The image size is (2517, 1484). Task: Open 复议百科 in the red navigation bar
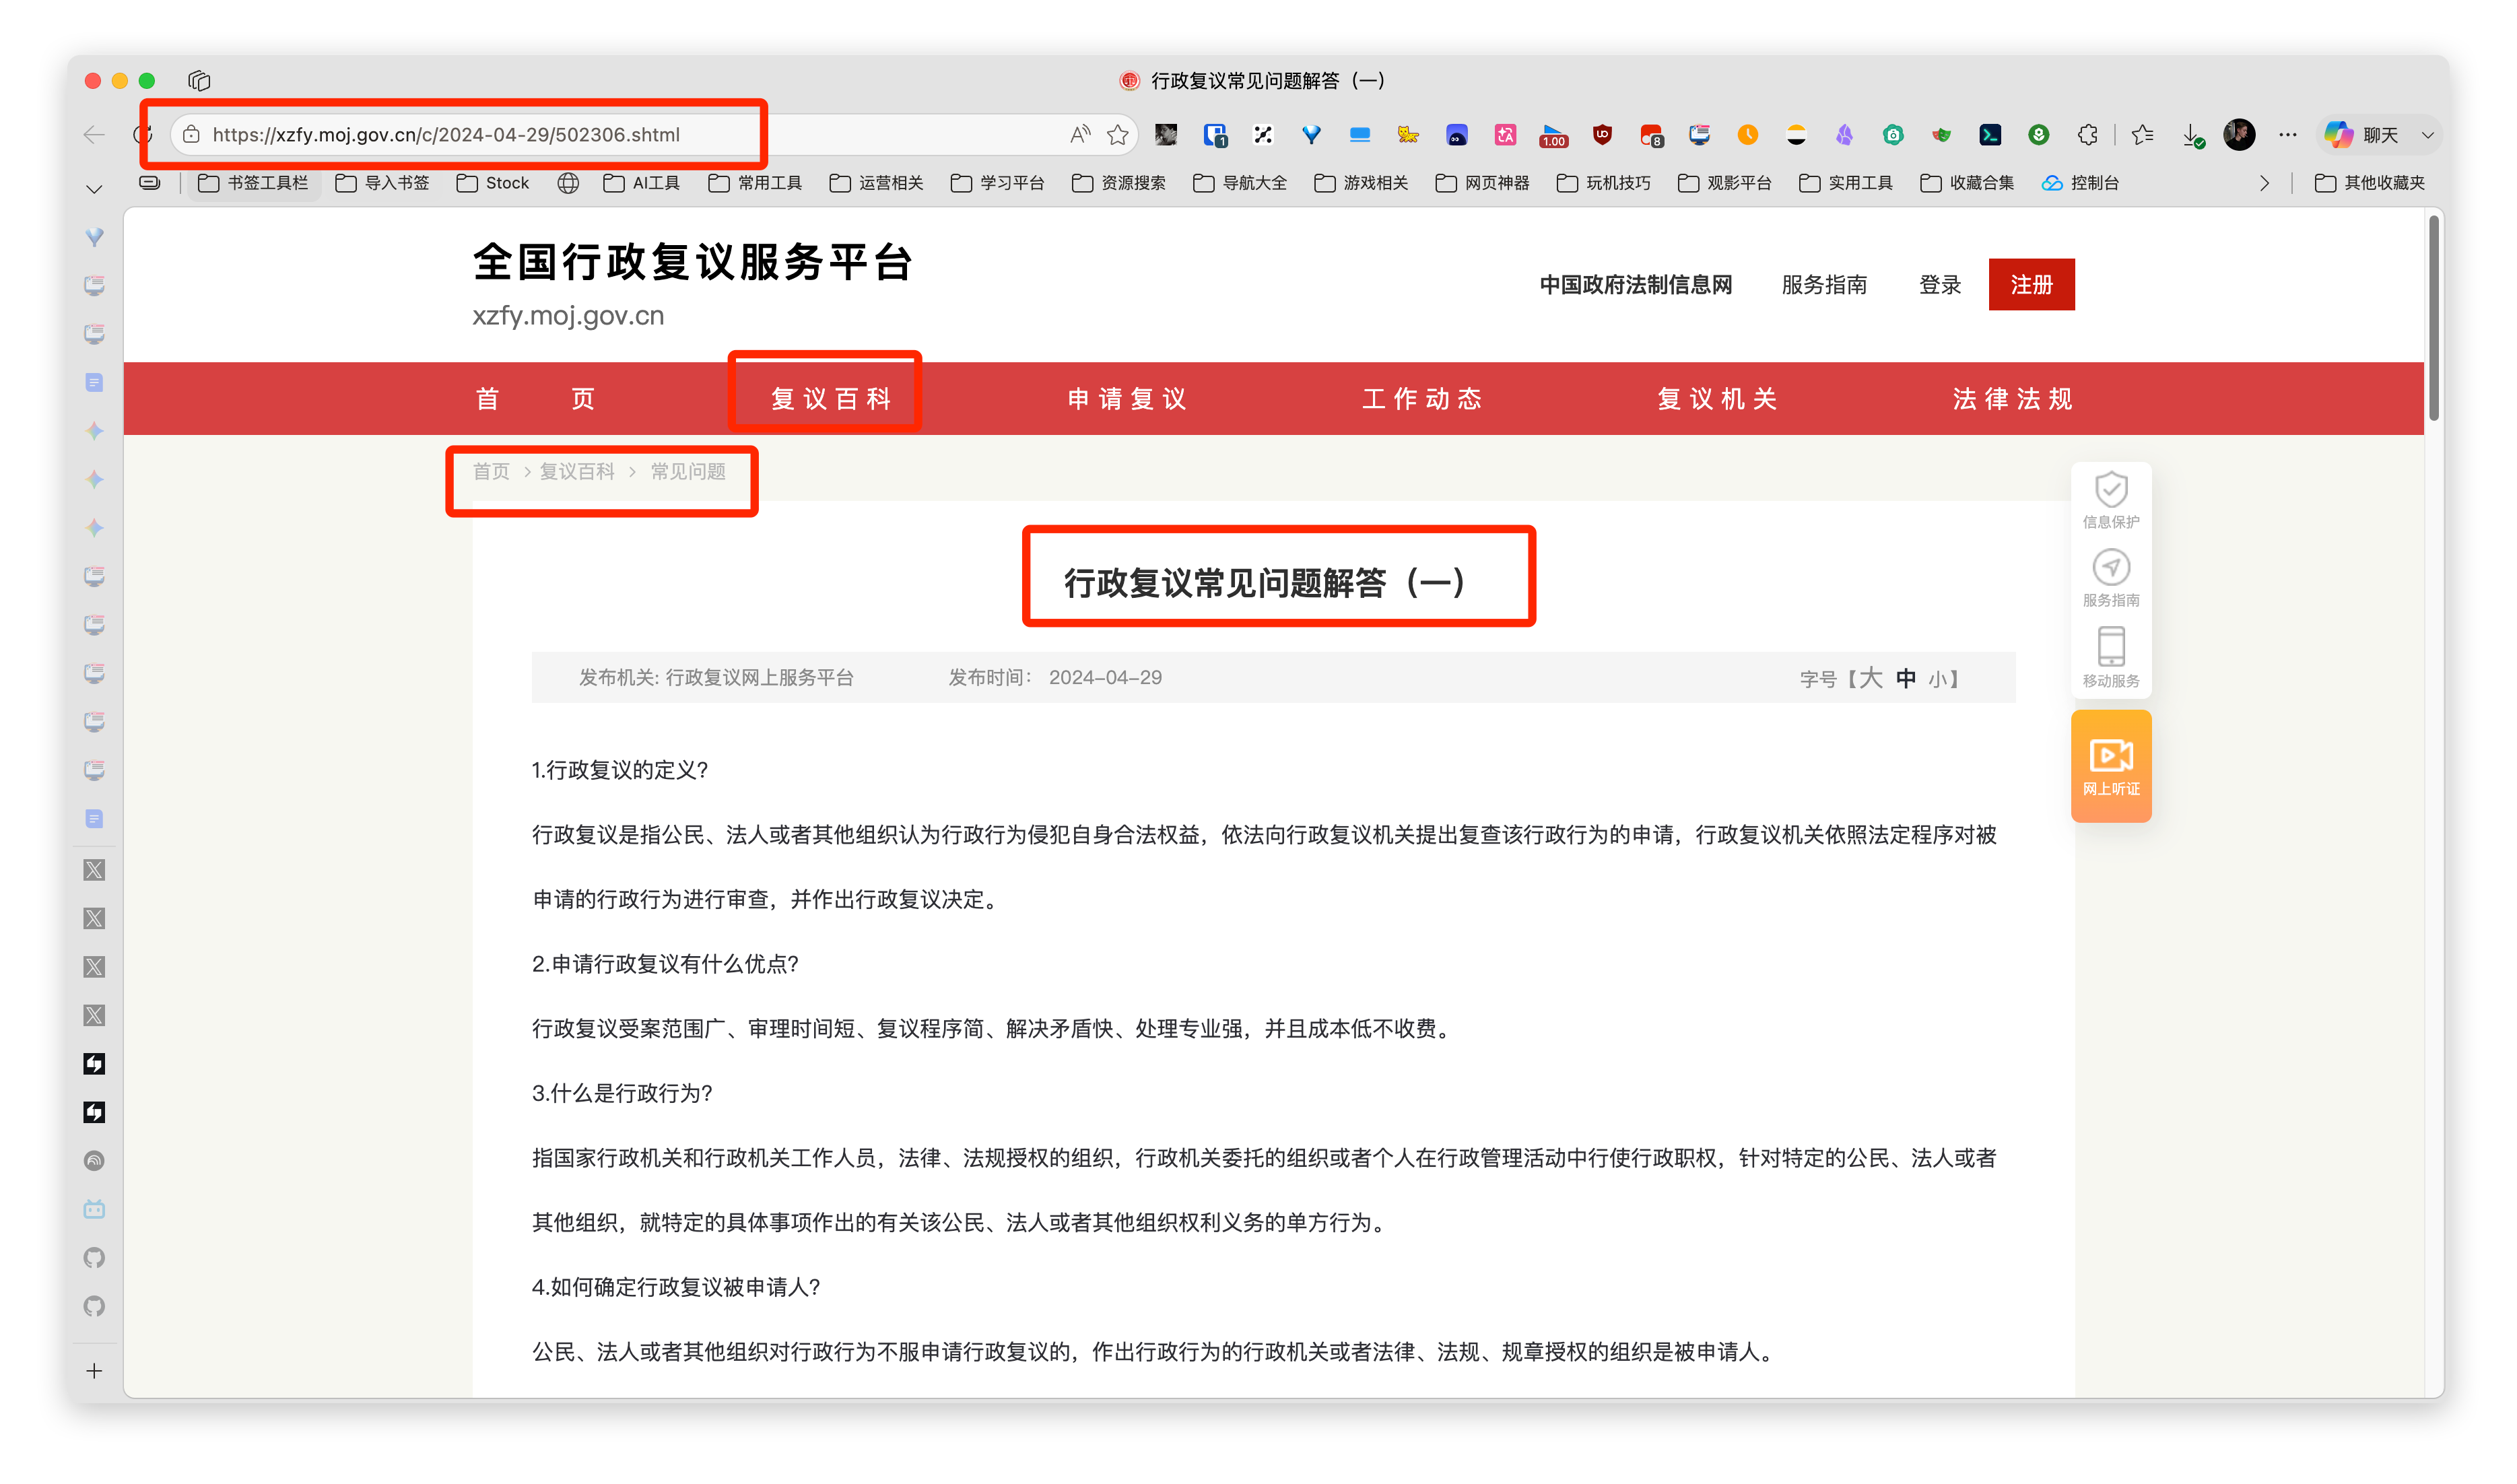[x=830, y=399]
